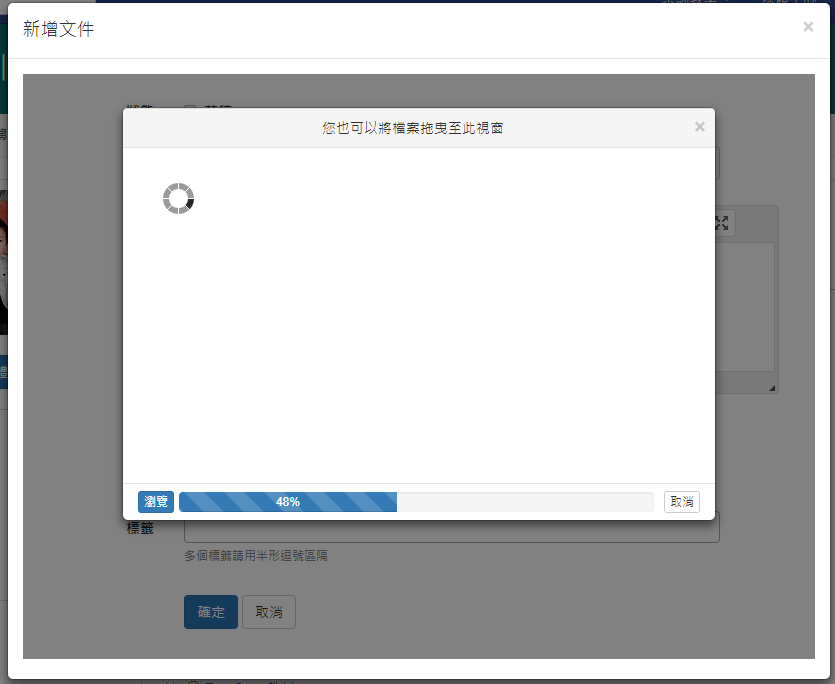Image resolution: width=835 pixels, height=684 pixels.
Task: Click 取消 button next to 確定
Action: tap(269, 612)
